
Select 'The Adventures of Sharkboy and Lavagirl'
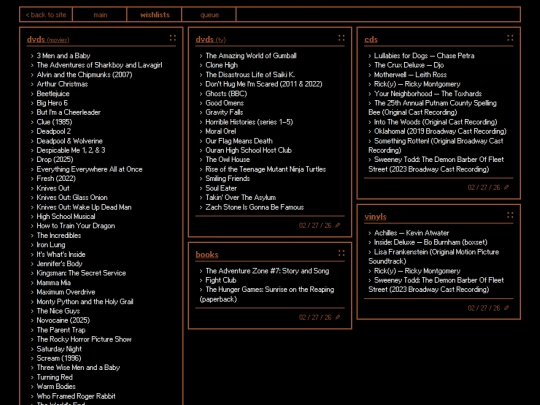[100, 65]
